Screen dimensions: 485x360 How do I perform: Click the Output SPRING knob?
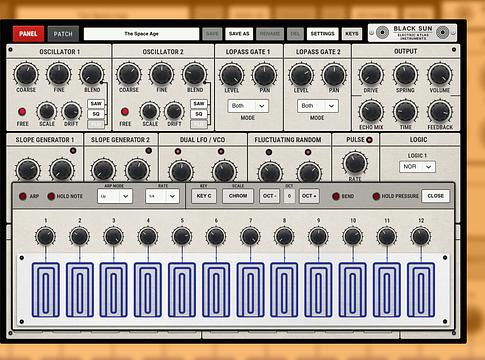[x=405, y=75]
